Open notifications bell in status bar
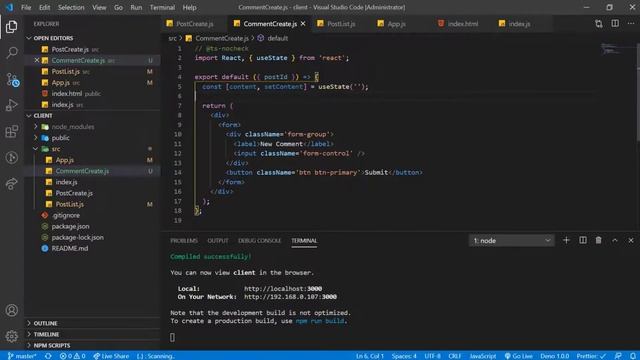The width and height of the screenshot is (640, 360). (632, 356)
